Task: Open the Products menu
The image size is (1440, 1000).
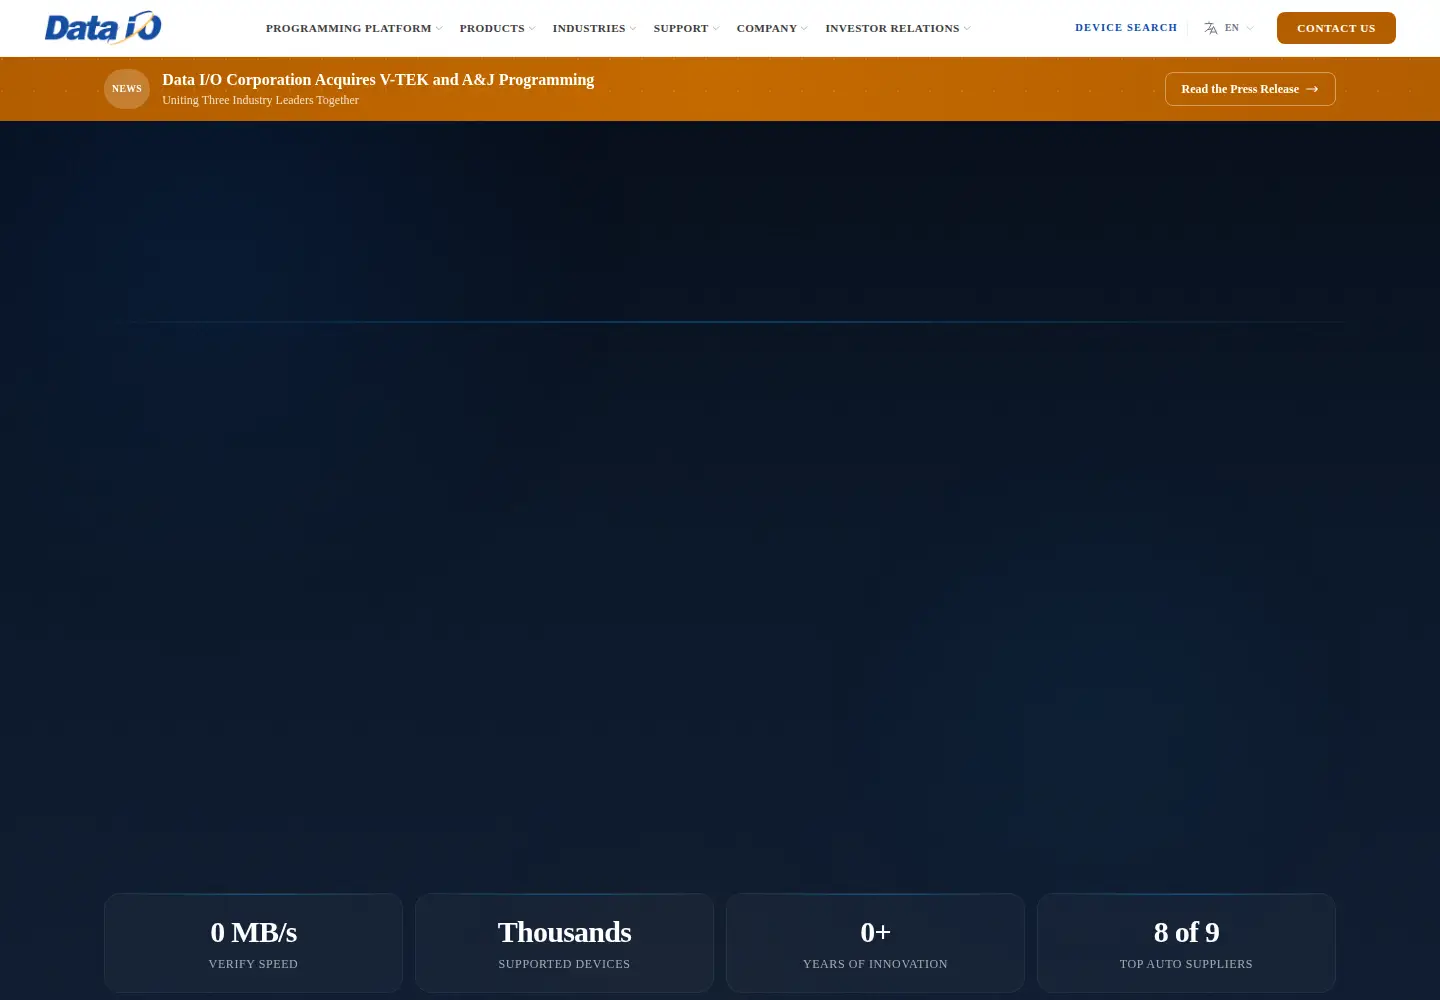Action: point(497,28)
